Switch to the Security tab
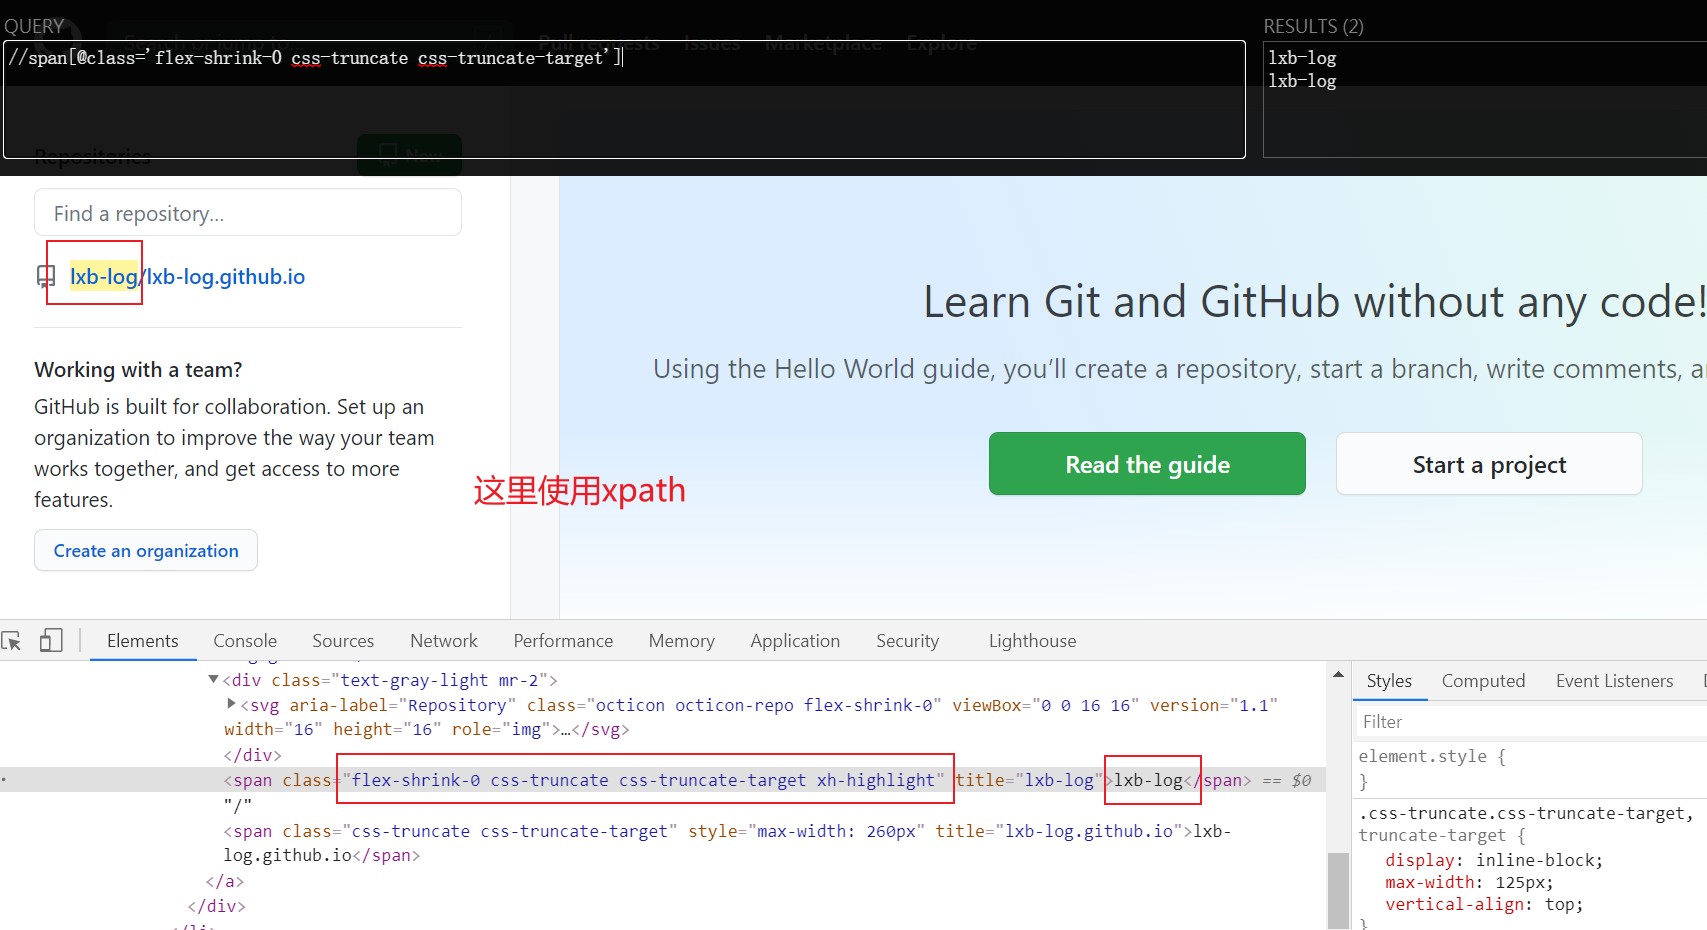This screenshot has height=930, width=1707. pyautogui.click(x=908, y=641)
